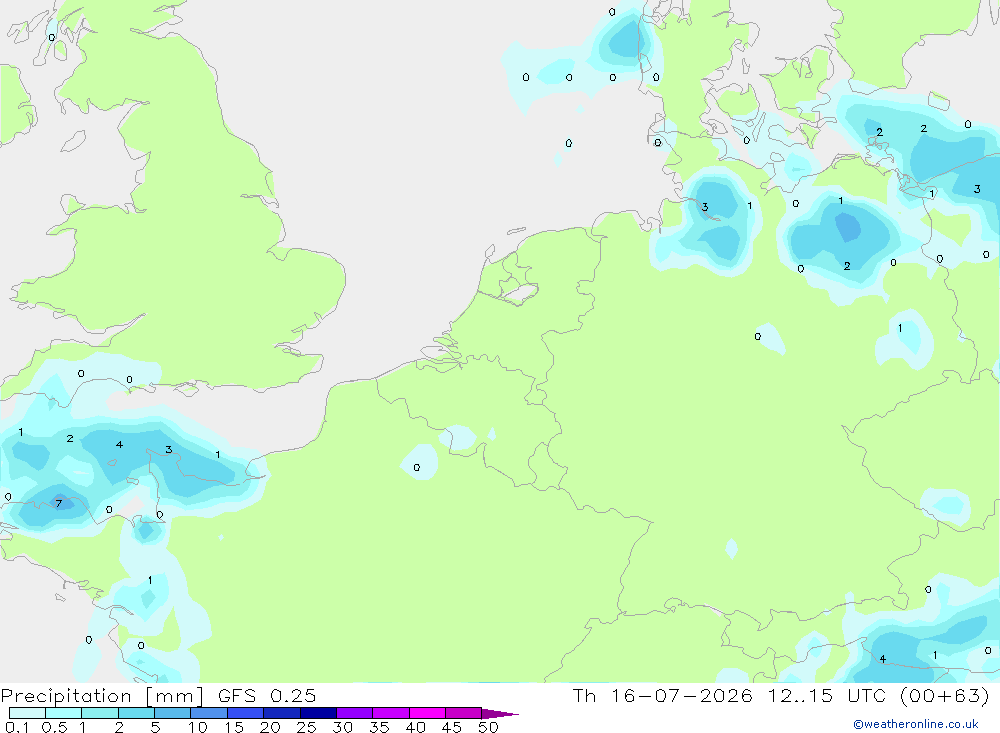
Task: Pick the 15–20 mm blue legend swatch
Action: (246, 713)
